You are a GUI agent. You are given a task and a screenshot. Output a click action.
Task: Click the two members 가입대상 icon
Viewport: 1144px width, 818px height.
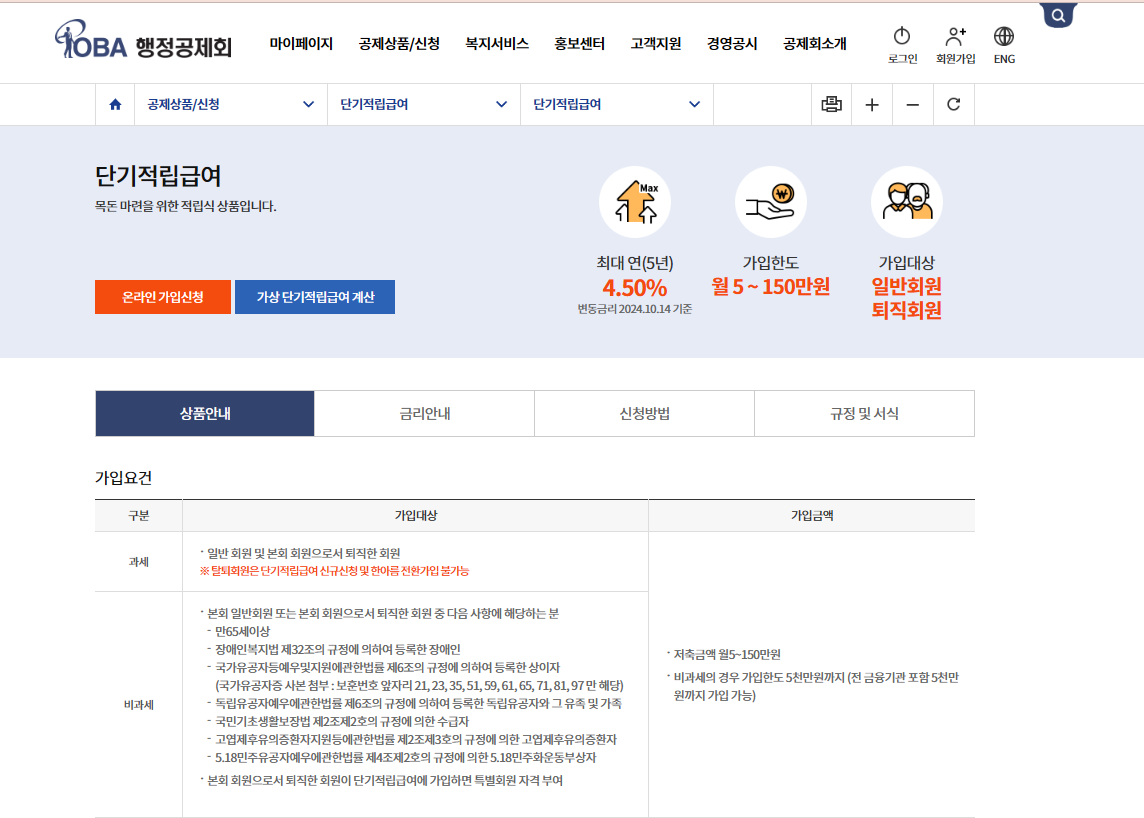(907, 202)
